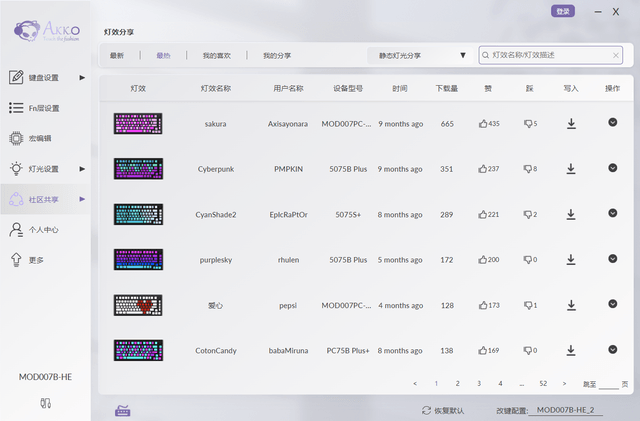Select the MOD007B-HE_2 config field
Screen dimensions: 640x421
[565, 410]
